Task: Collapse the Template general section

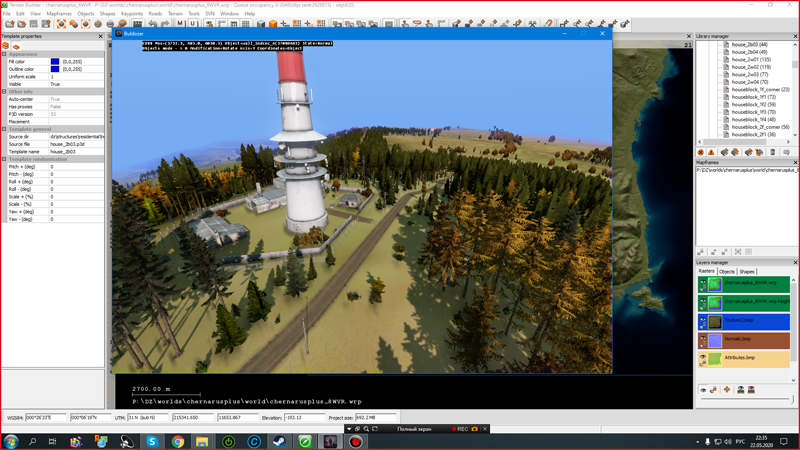Action: pyautogui.click(x=4, y=129)
